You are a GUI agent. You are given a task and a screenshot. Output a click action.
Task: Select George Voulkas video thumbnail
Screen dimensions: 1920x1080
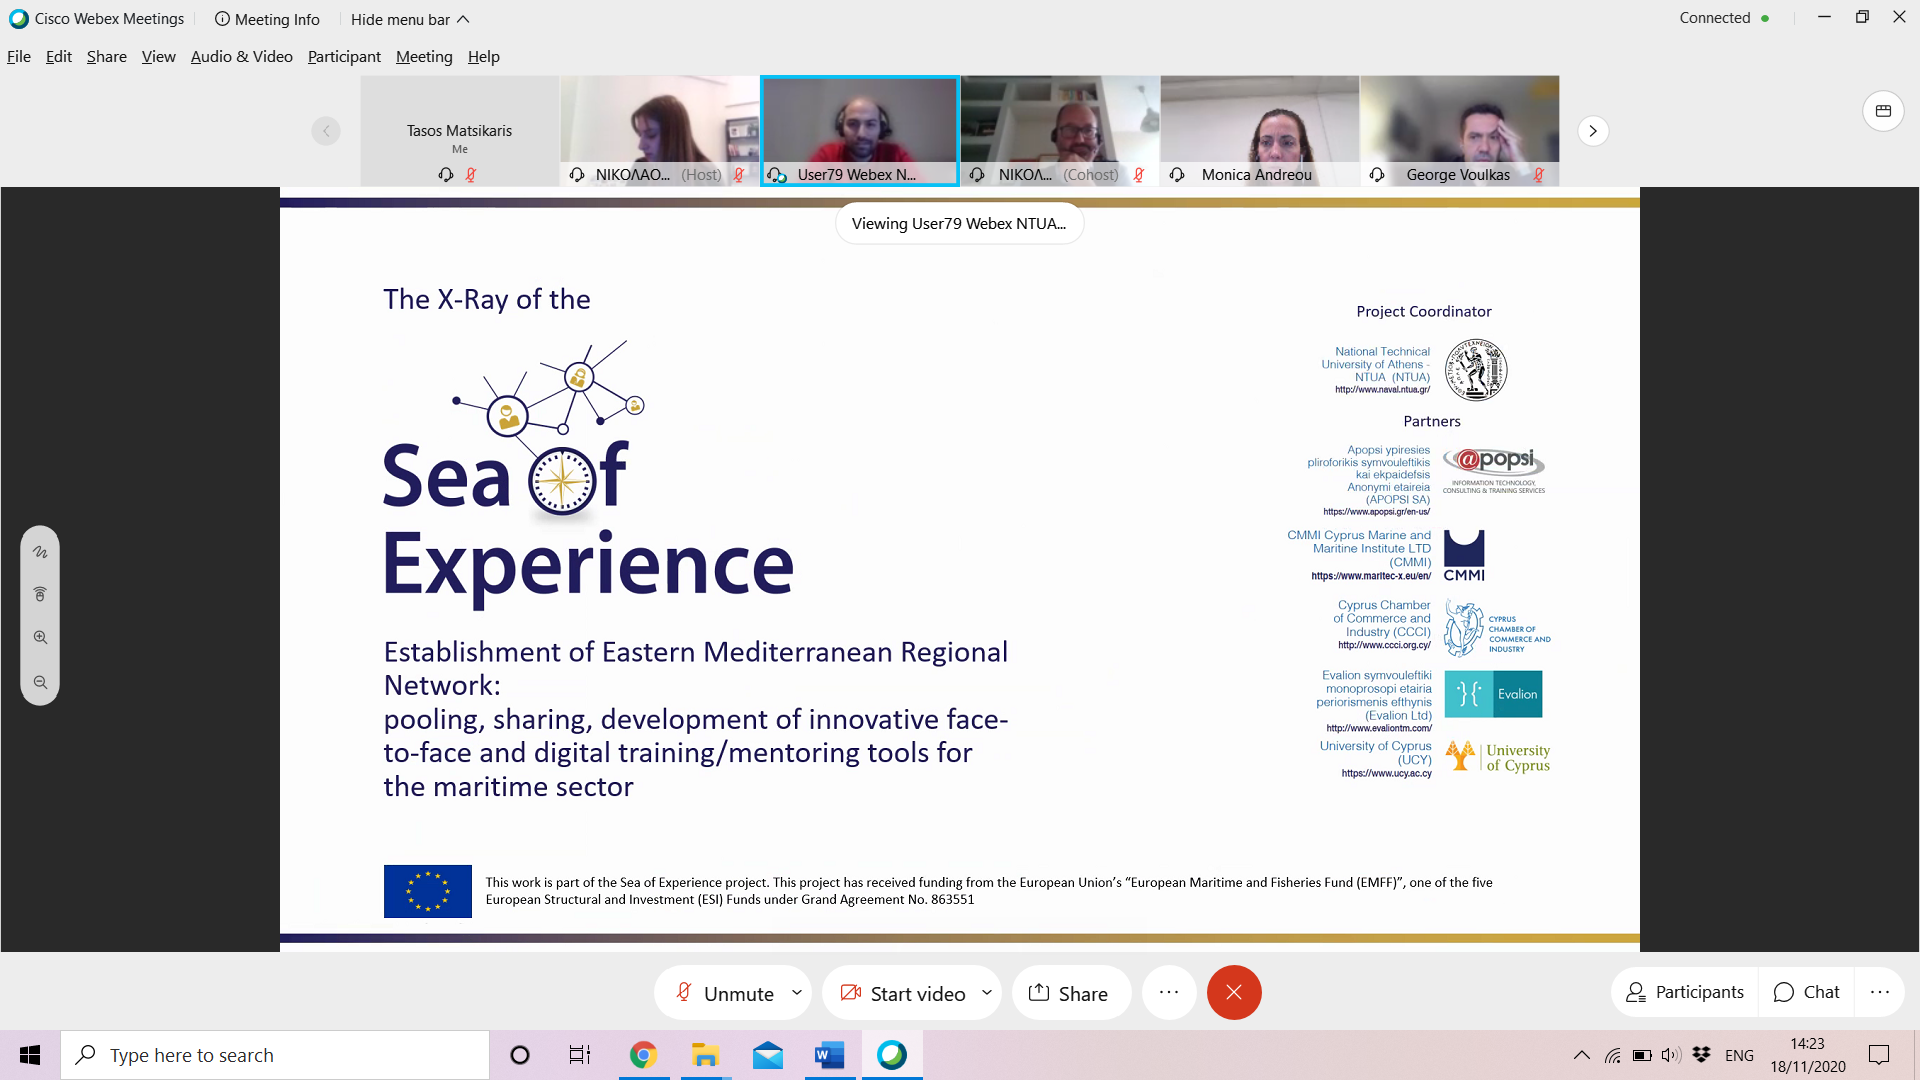1459,131
